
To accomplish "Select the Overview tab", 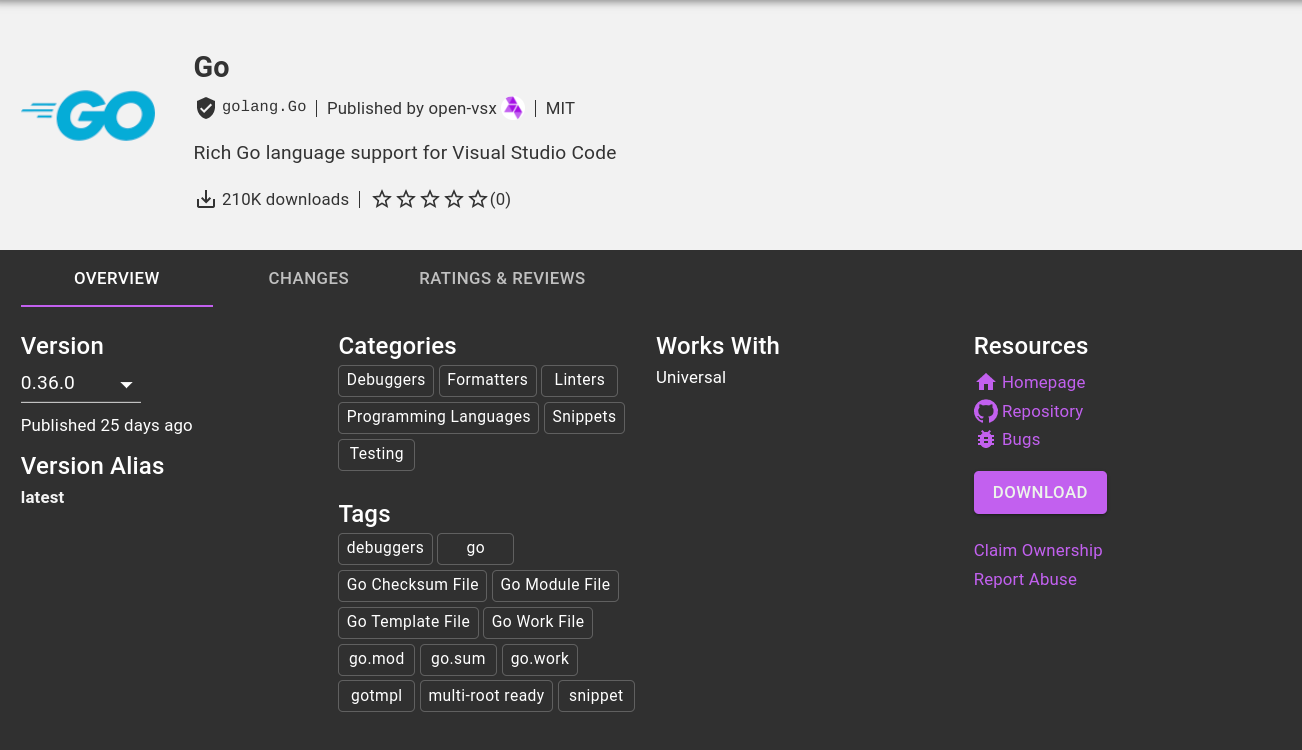I will [x=116, y=278].
